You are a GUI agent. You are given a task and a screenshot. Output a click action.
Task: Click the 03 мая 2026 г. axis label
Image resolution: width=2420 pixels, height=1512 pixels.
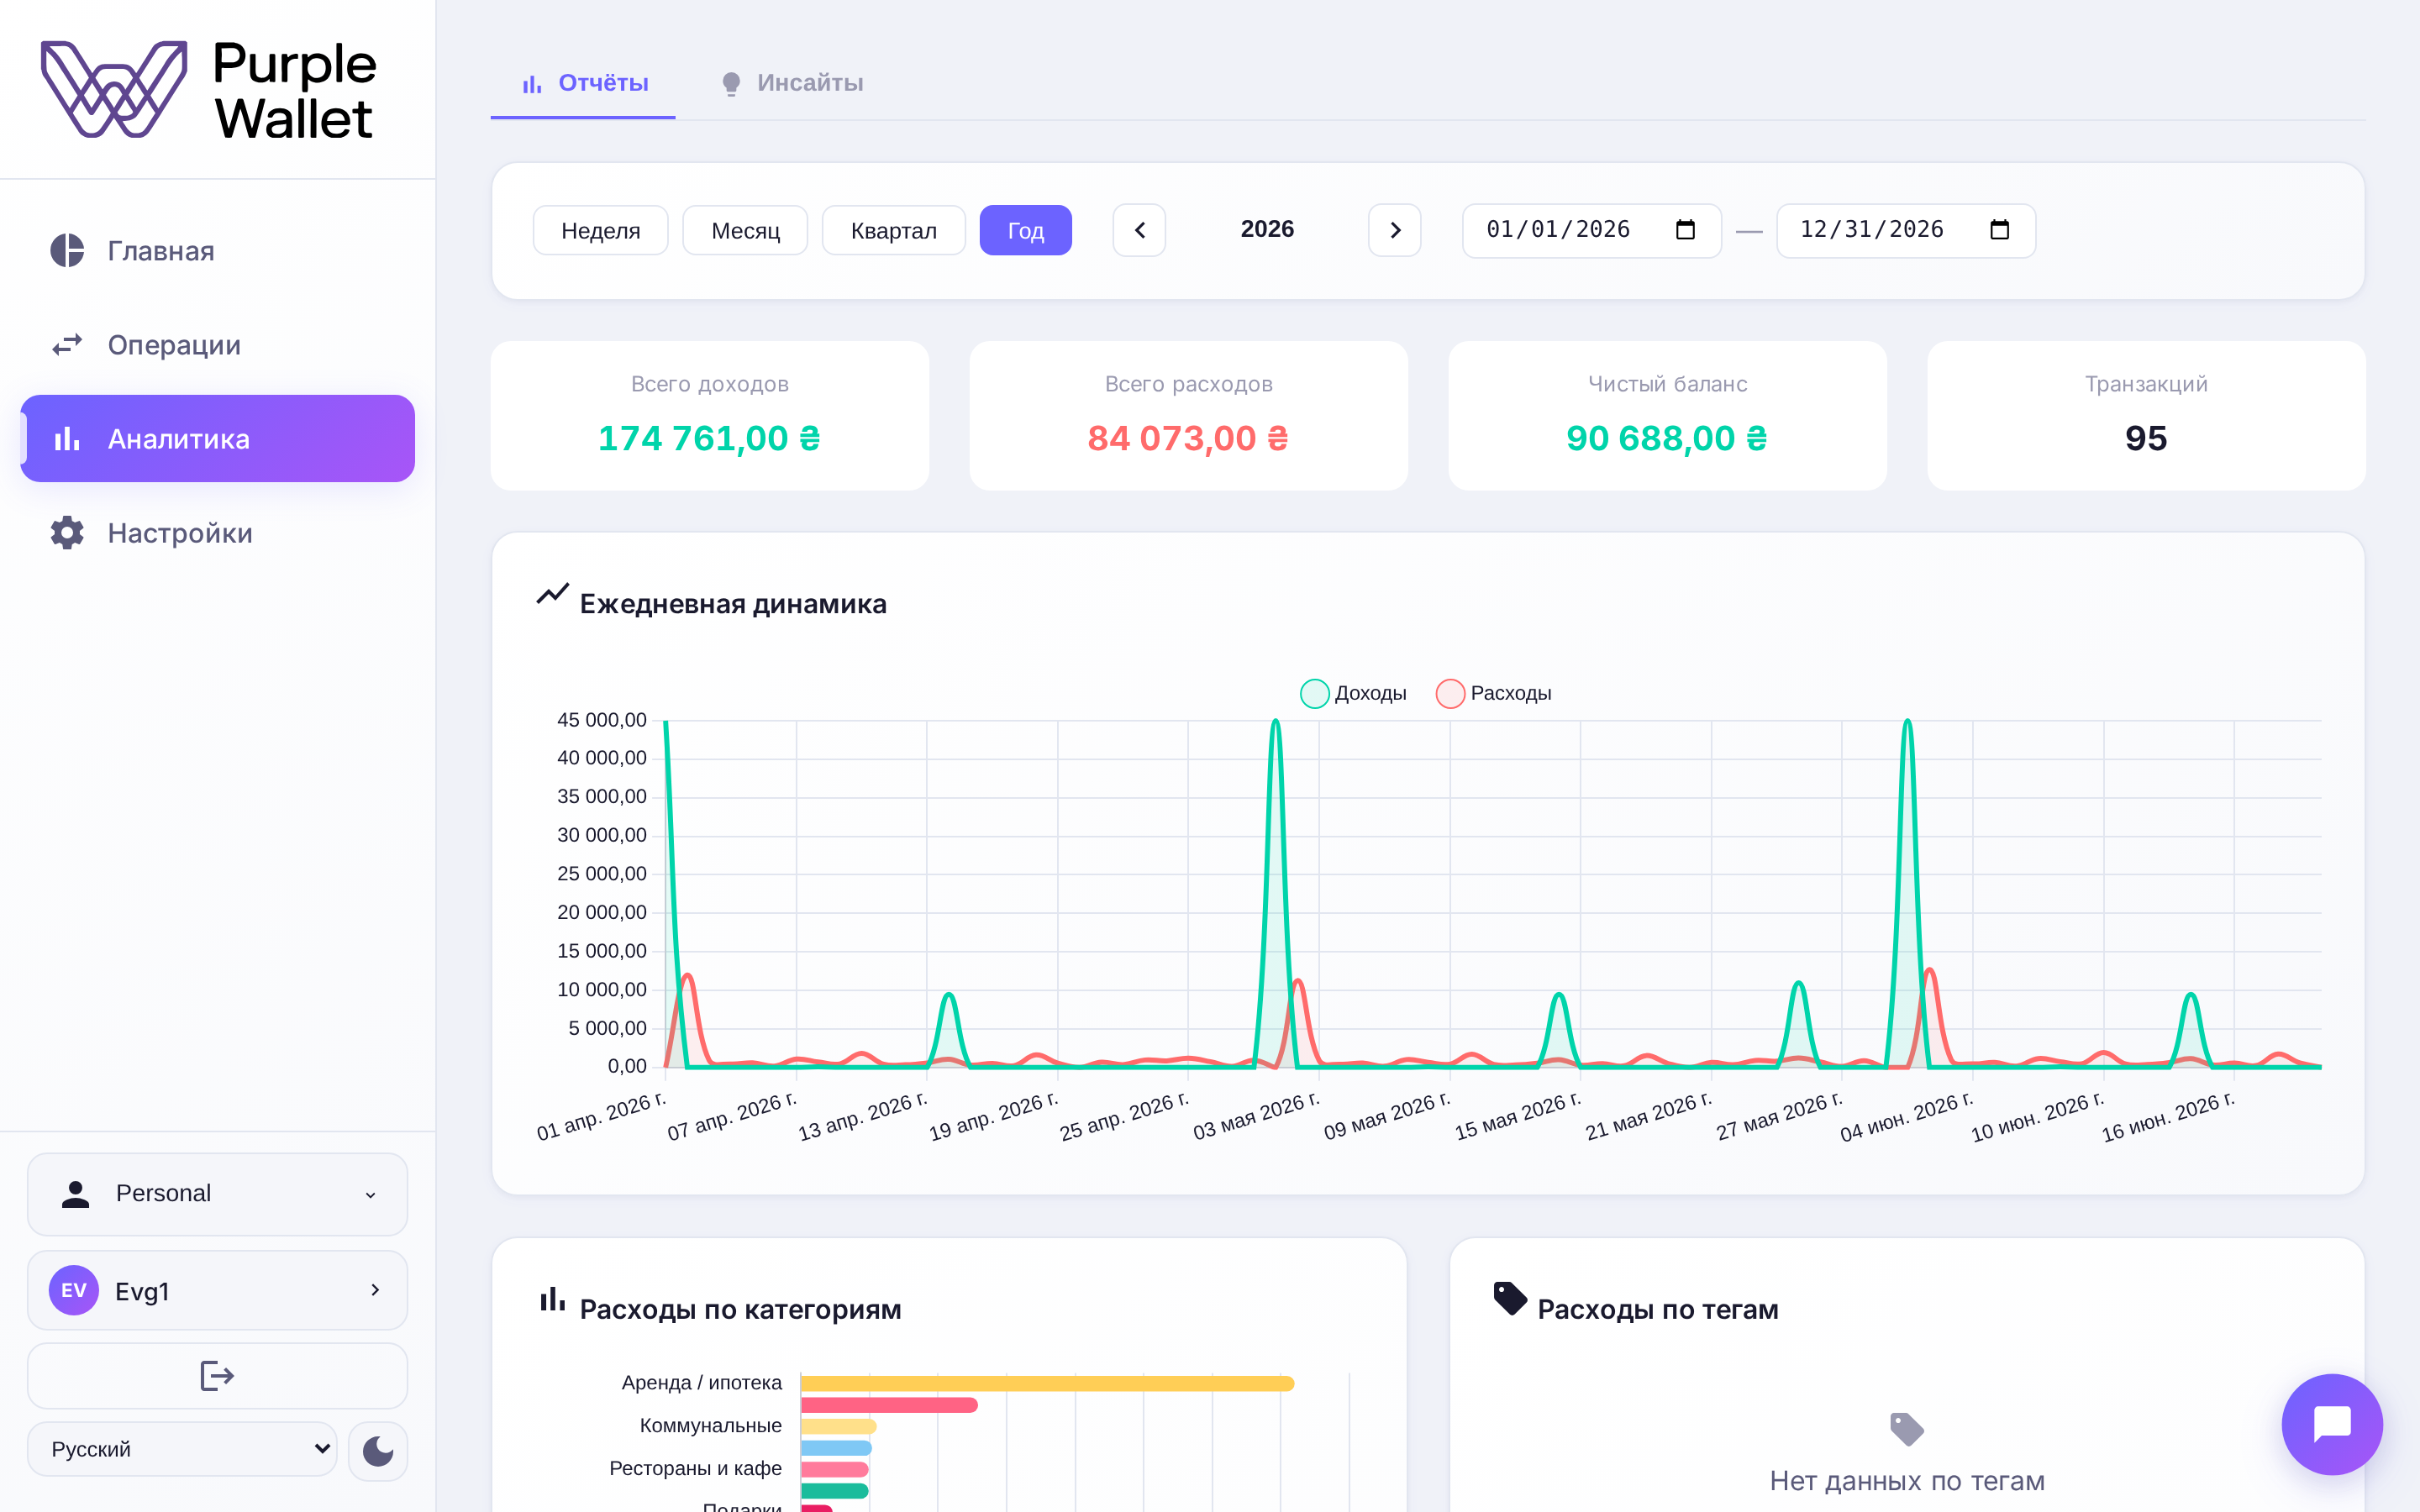(x=1256, y=1116)
